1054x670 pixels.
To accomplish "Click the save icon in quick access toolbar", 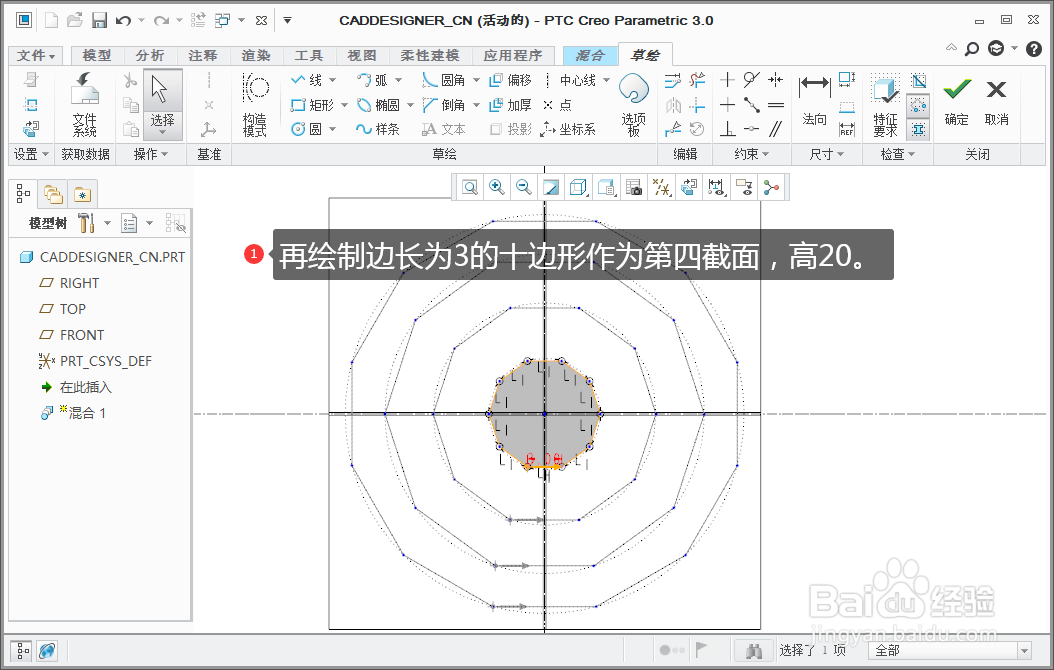I will [99, 20].
